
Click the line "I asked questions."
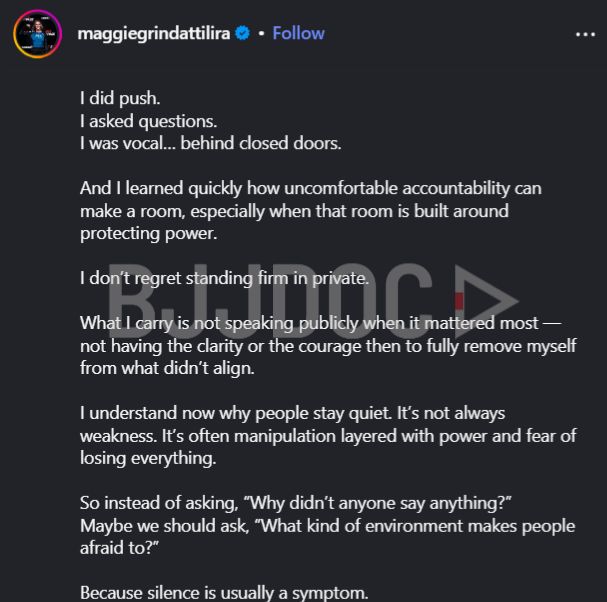pyautogui.click(x=148, y=121)
